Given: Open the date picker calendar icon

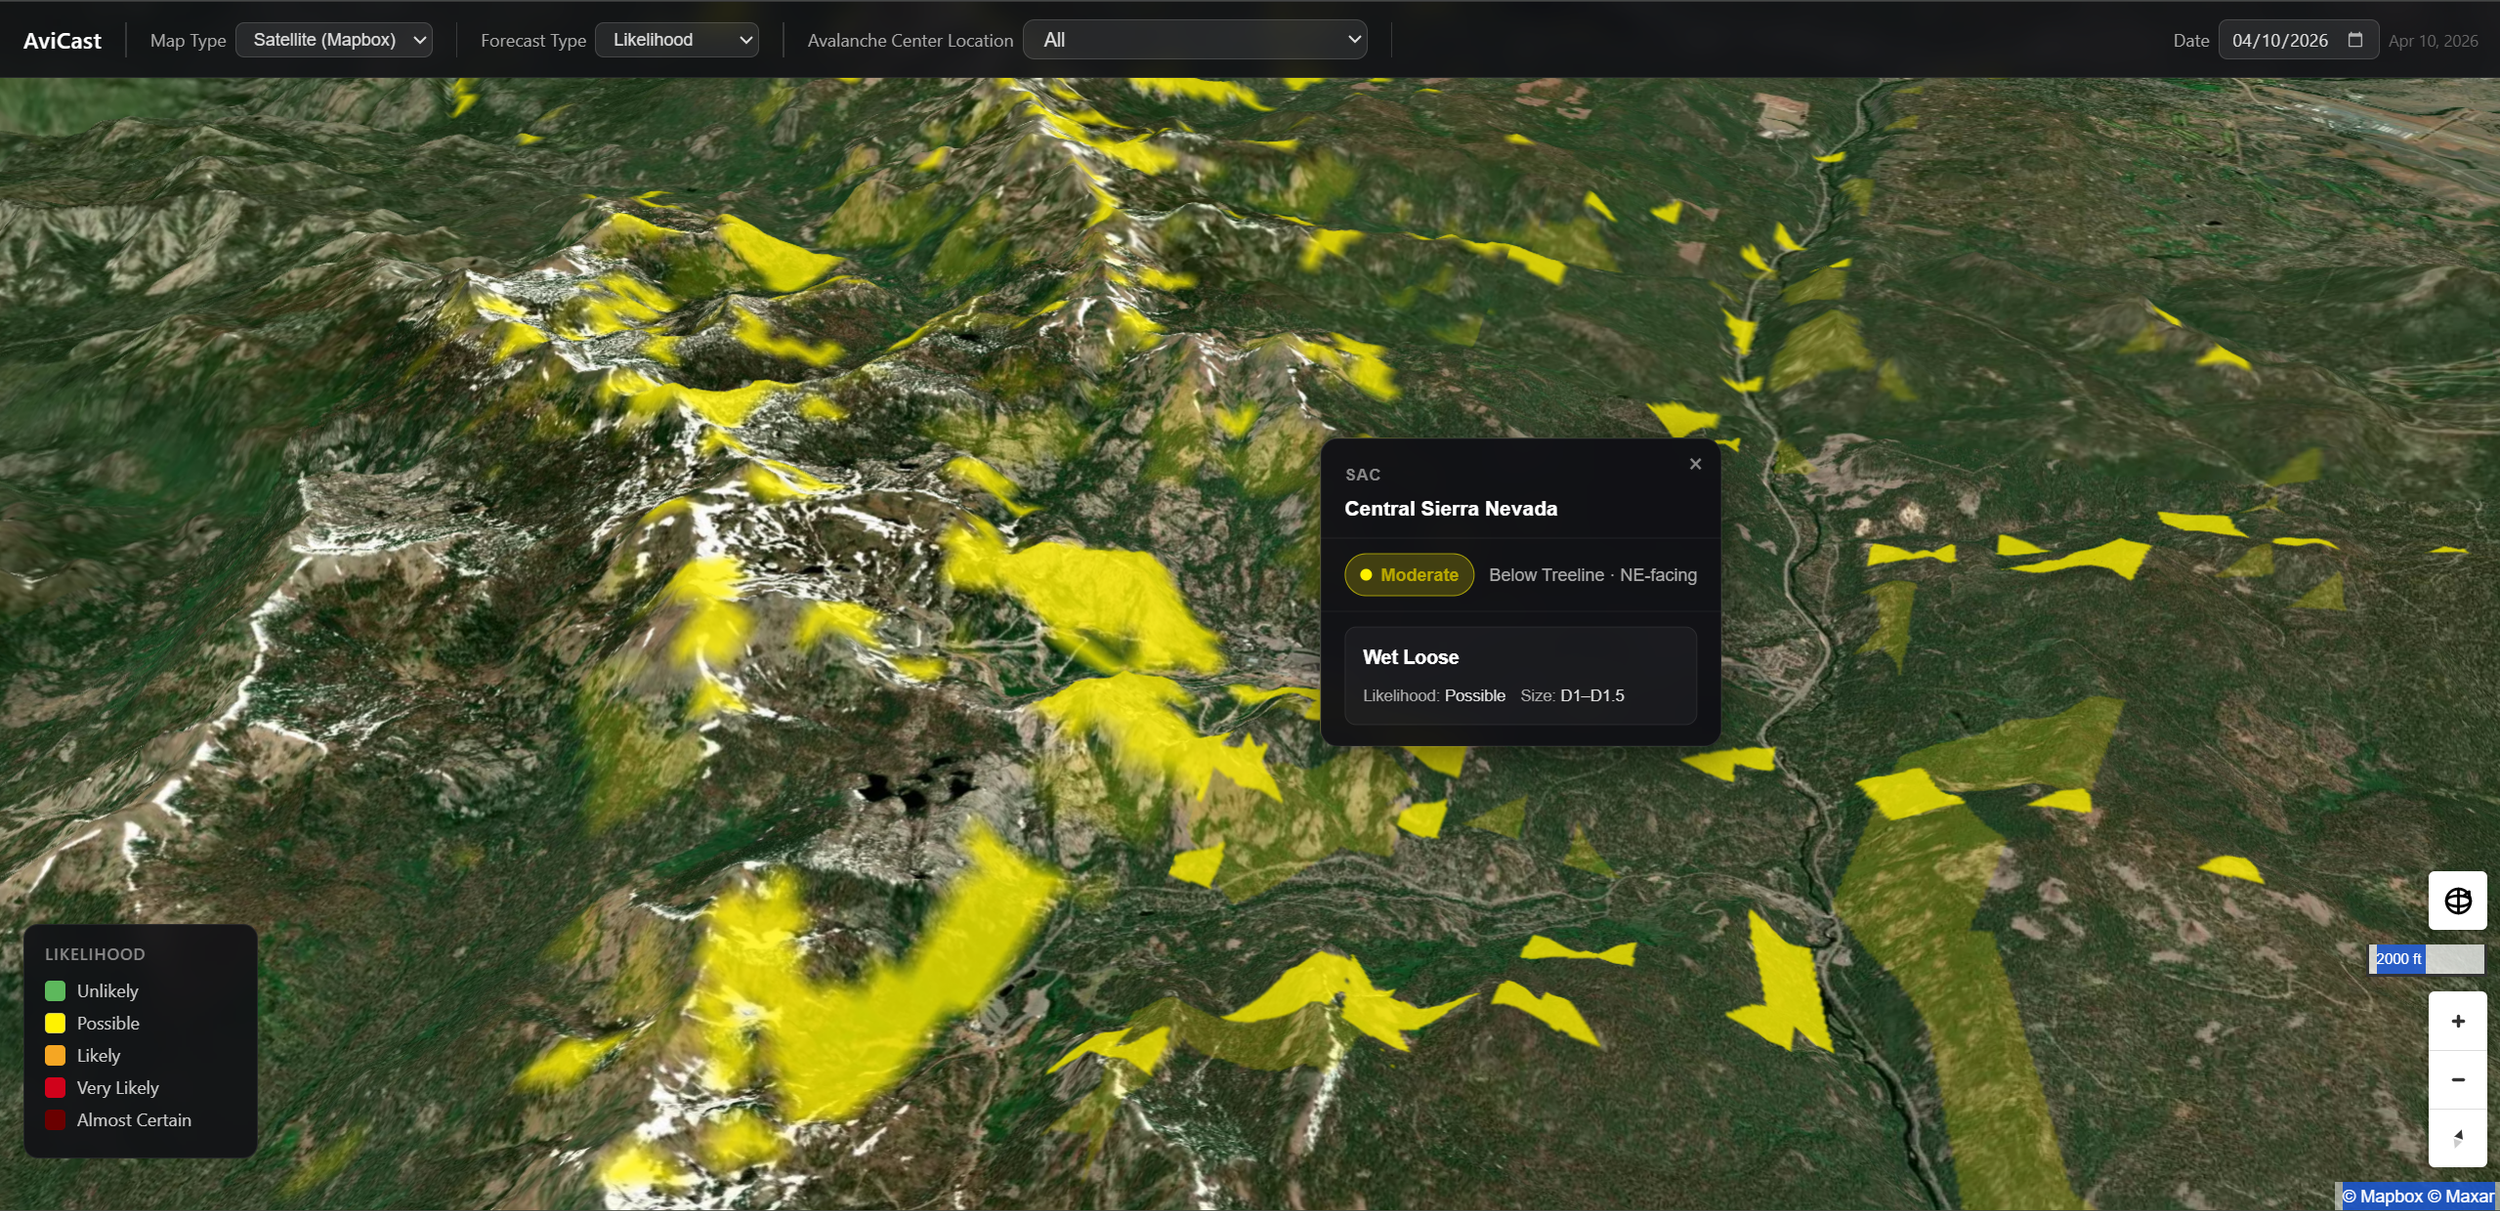Looking at the screenshot, I should [2355, 40].
